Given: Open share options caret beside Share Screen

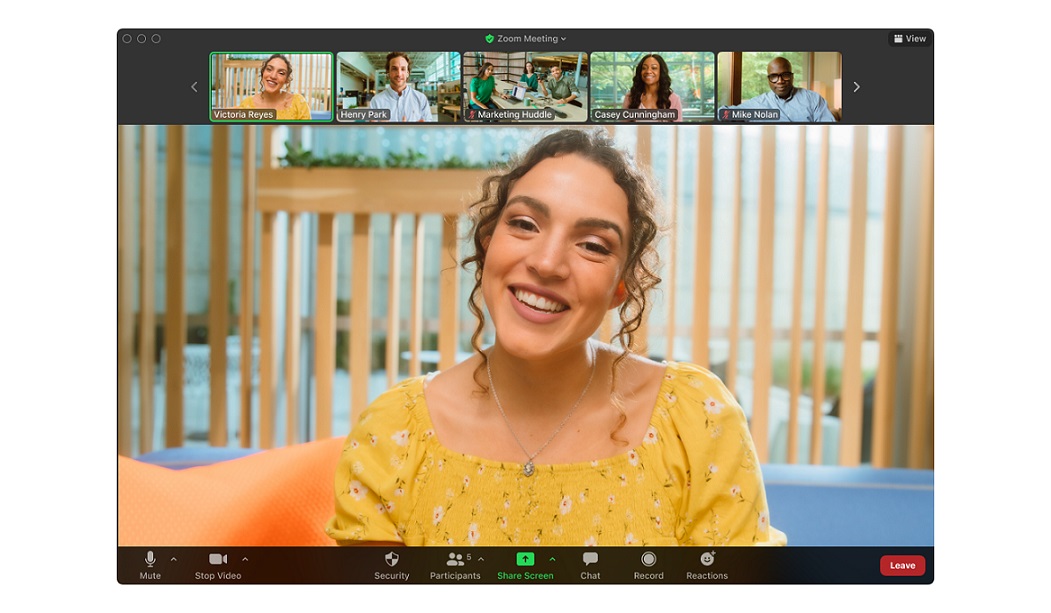Looking at the screenshot, I should [552, 559].
